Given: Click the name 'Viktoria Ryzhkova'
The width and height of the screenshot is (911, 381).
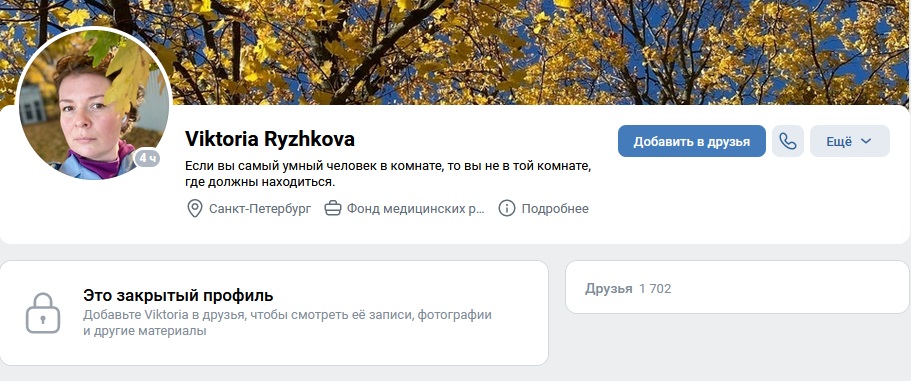Looking at the screenshot, I should coord(270,139).
